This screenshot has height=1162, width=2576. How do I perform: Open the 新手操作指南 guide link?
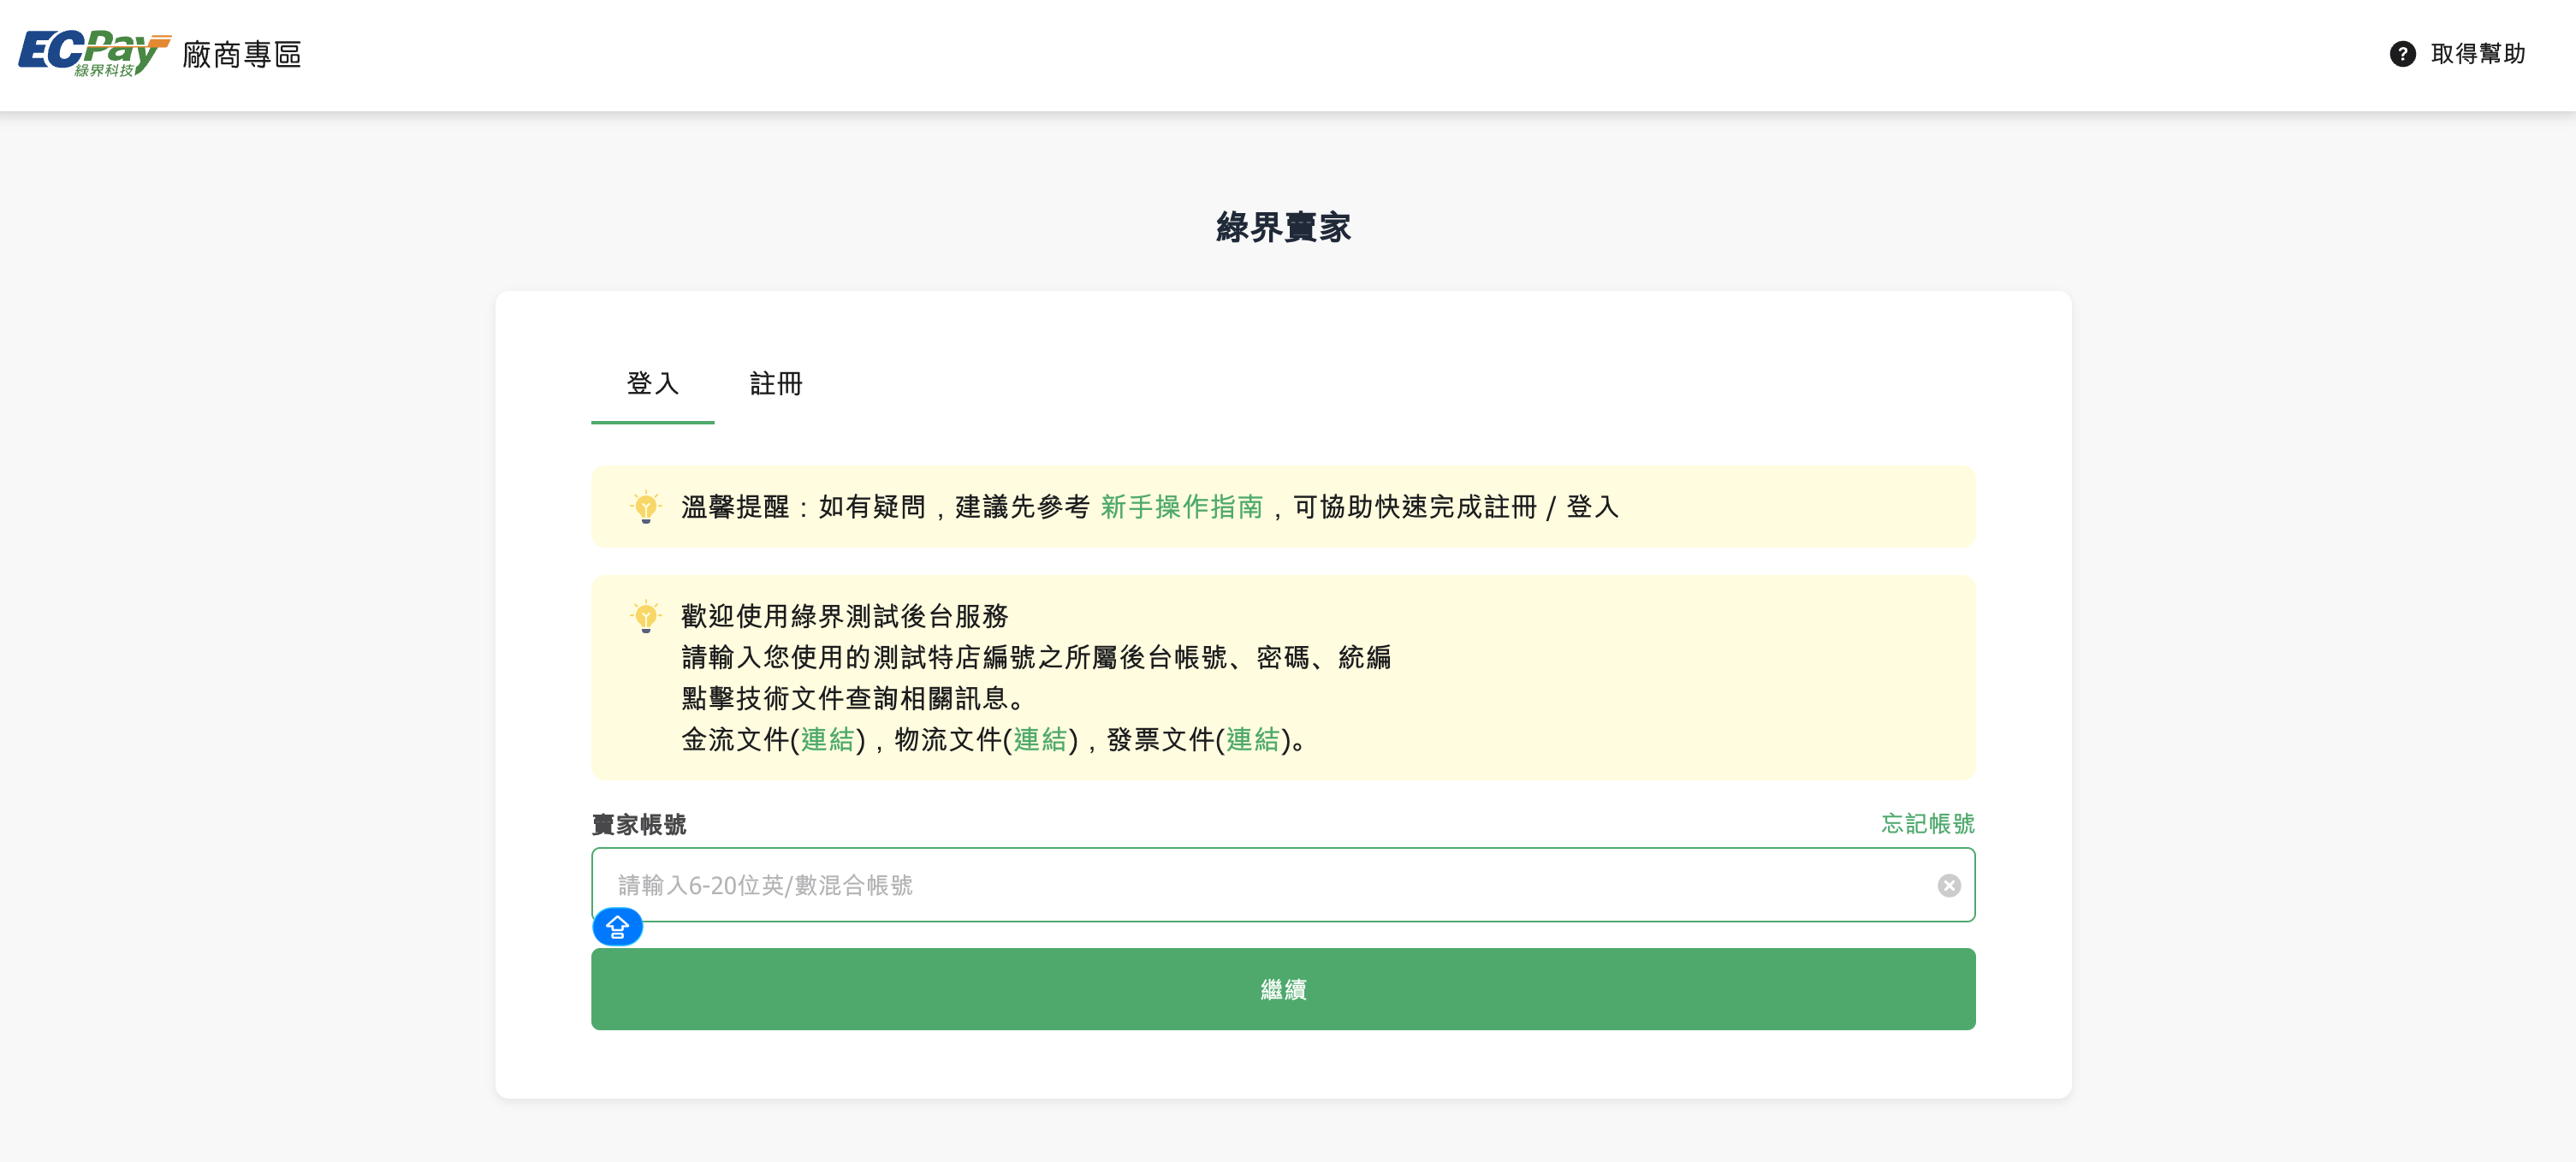click(1182, 507)
